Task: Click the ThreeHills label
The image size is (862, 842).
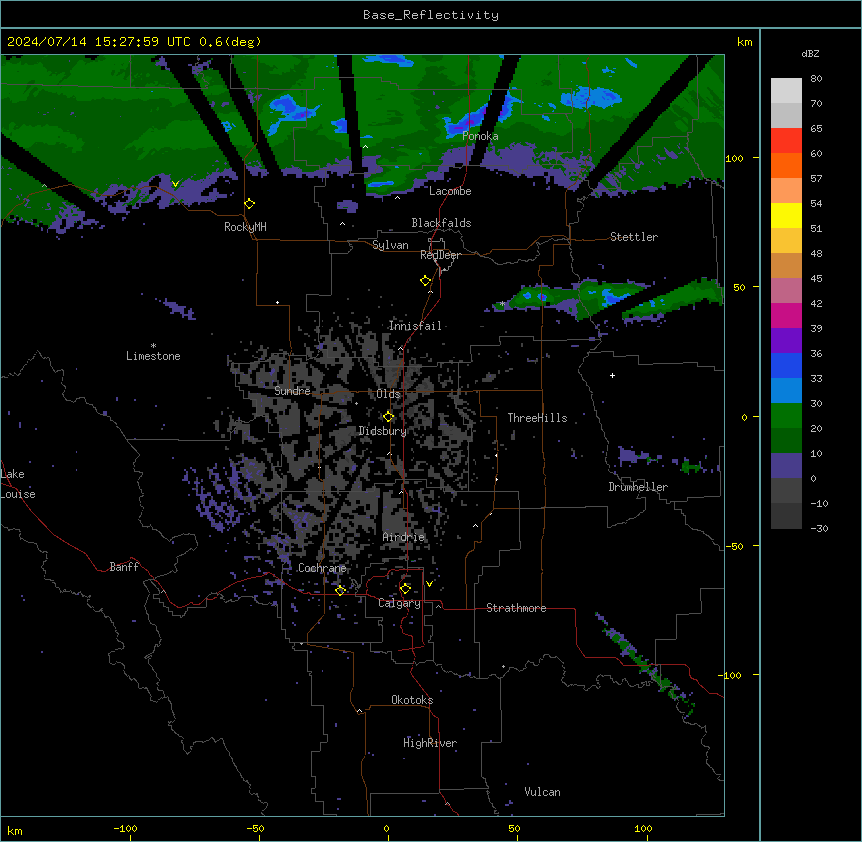Action: click(x=537, y=418)
